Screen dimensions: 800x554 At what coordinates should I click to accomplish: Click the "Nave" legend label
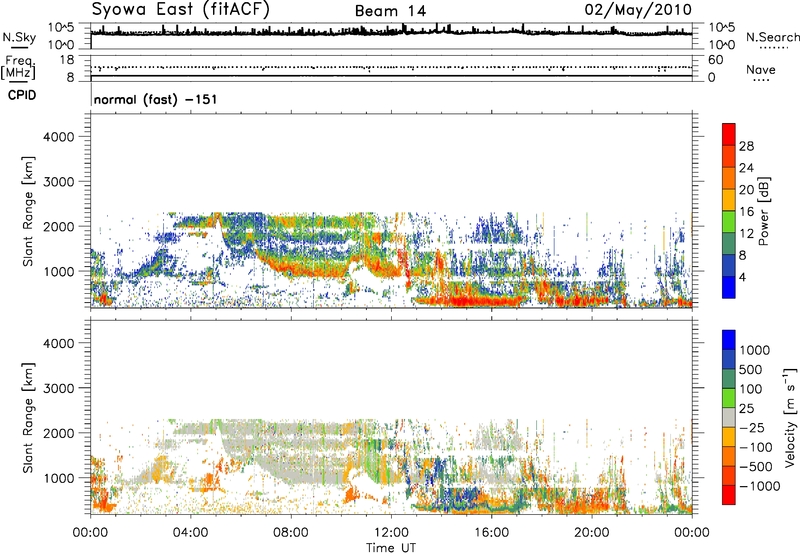pos(761,70)
